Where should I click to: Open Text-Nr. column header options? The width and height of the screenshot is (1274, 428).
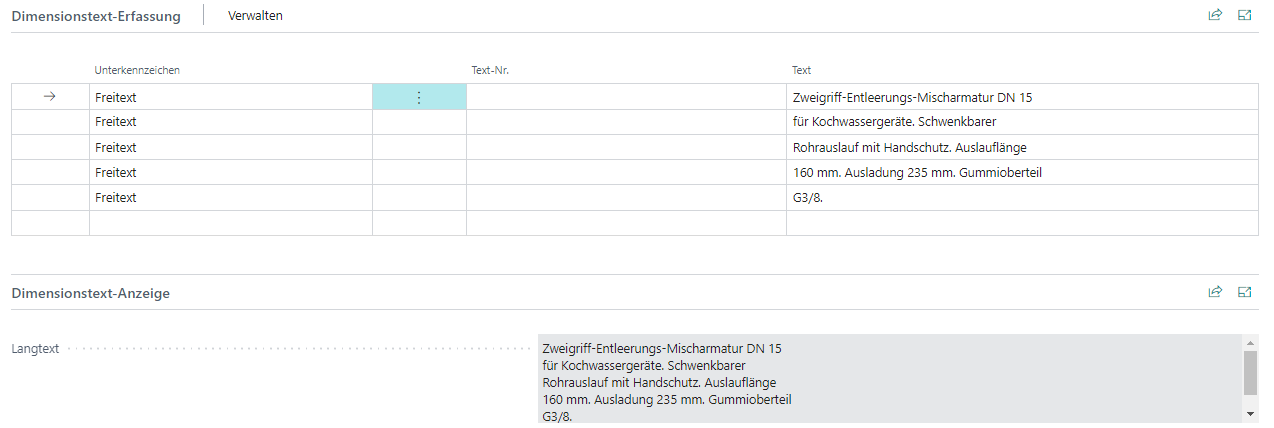[490, 70]
